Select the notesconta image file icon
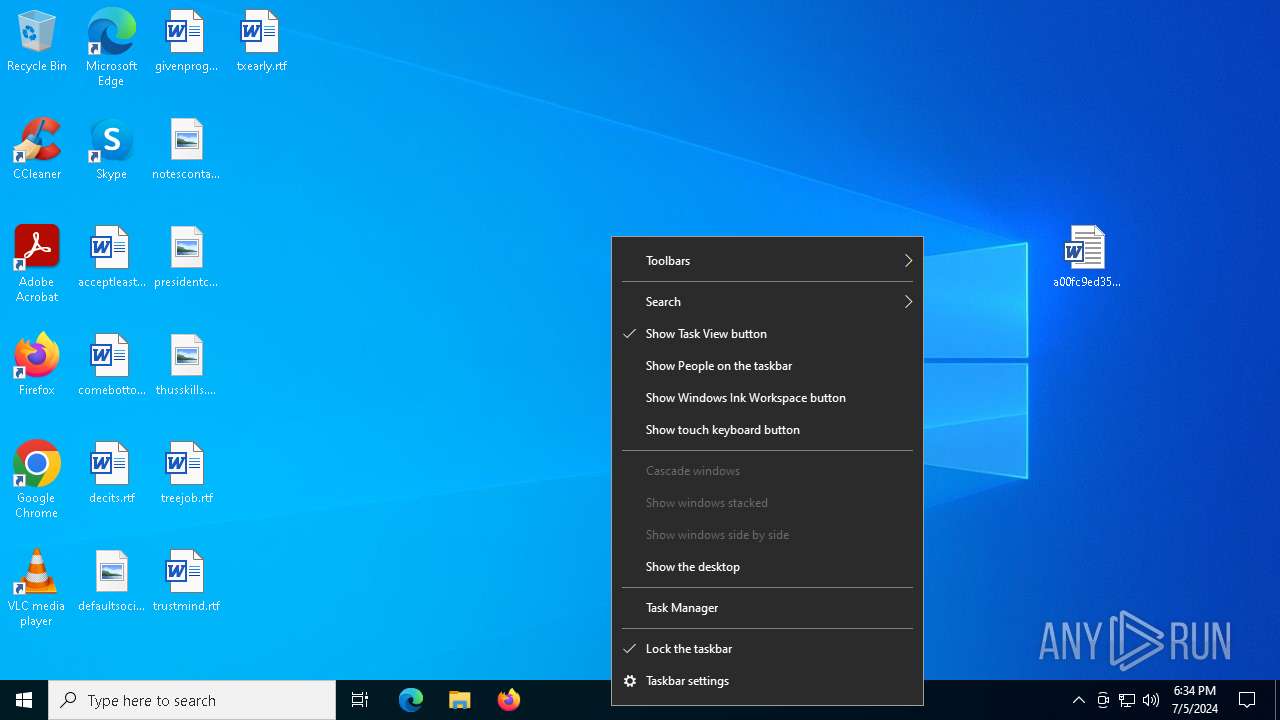The width and height of the screenshot is (1280, 720). 186,149
